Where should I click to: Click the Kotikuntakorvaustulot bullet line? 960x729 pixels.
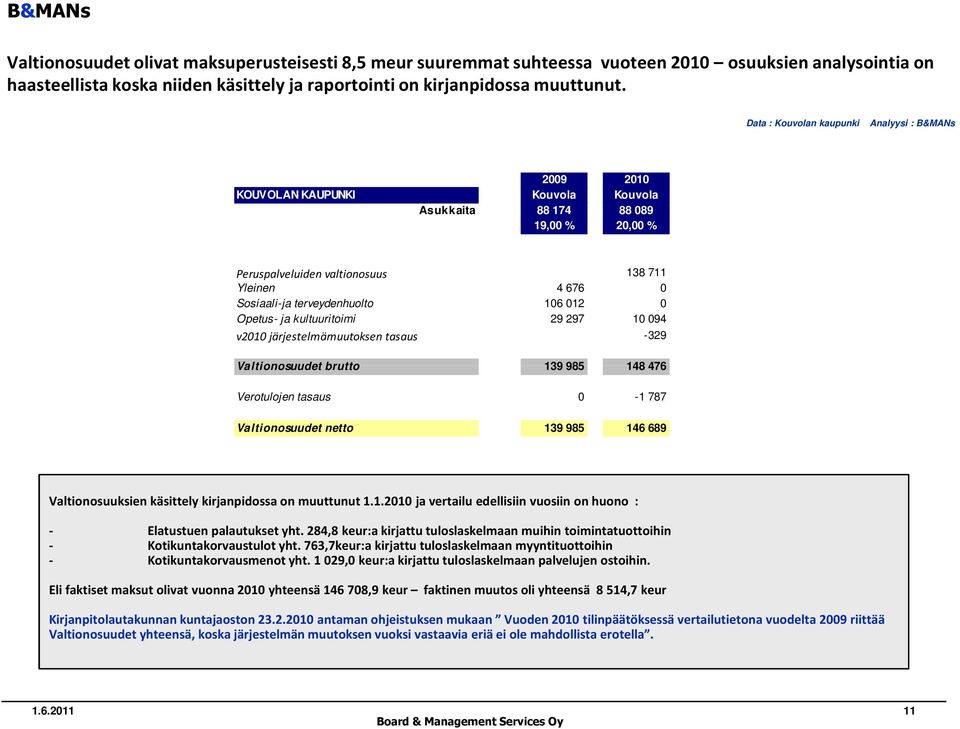[x=380, y=545]
